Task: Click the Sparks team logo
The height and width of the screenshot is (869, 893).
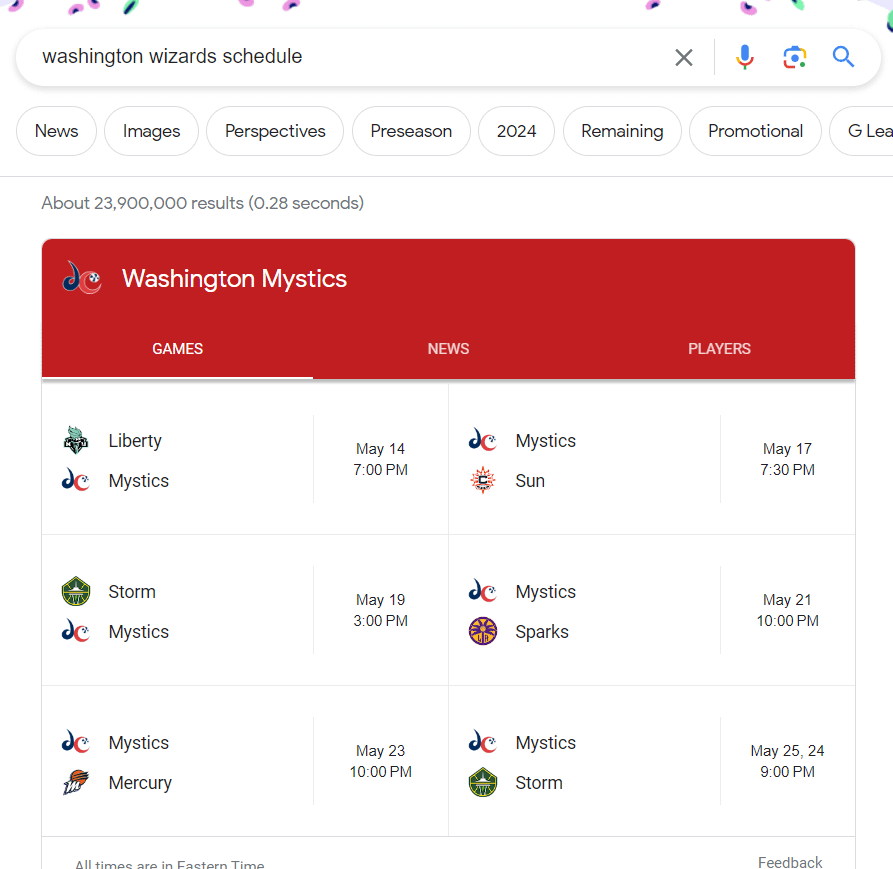Action: pyautogui.click(x=483, y=632)
